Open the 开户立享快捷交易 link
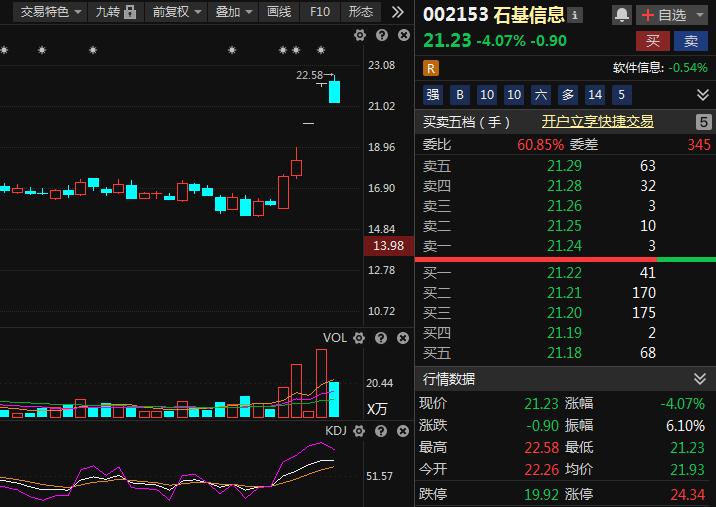 tap(597, 121)
